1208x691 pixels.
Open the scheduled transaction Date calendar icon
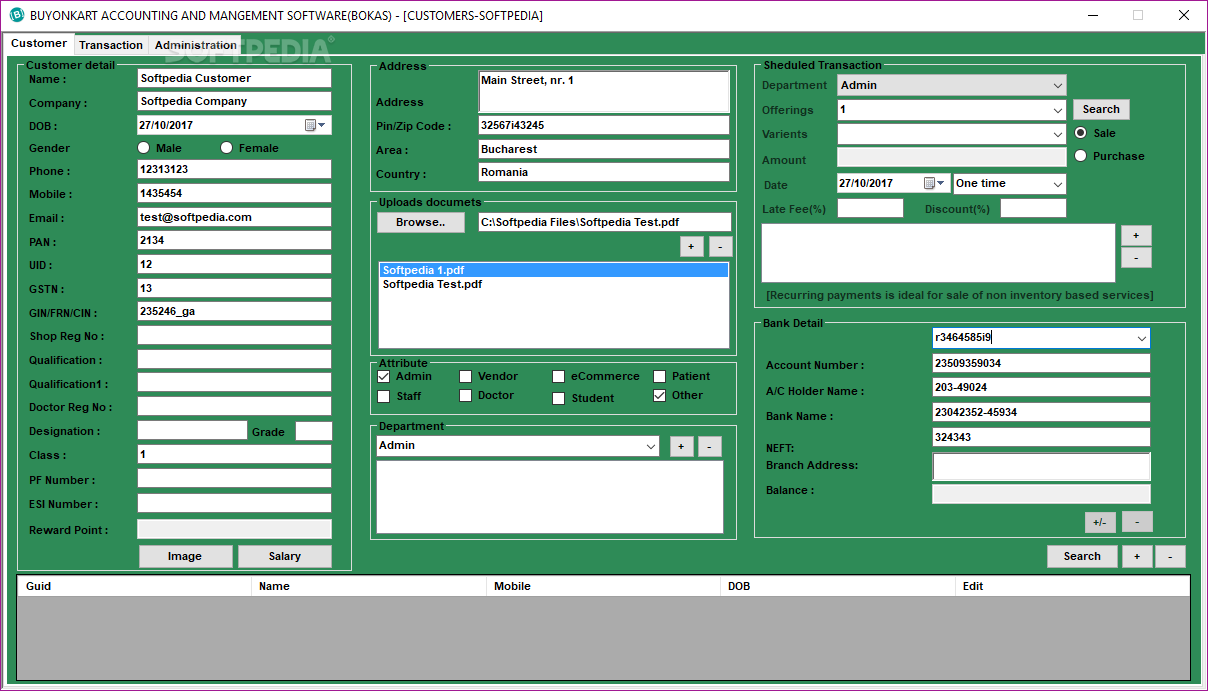[930, 183]
